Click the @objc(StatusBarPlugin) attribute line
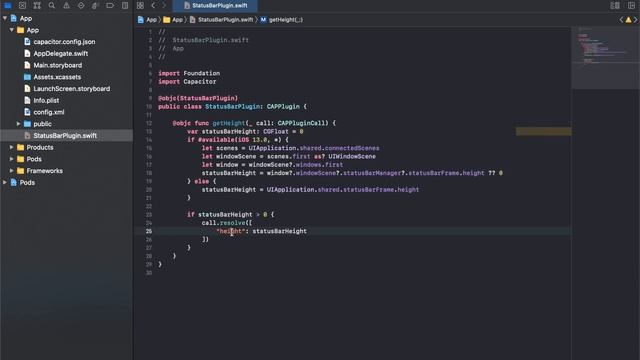The width and height of the screenshot is (640, 360). point(198,98)
